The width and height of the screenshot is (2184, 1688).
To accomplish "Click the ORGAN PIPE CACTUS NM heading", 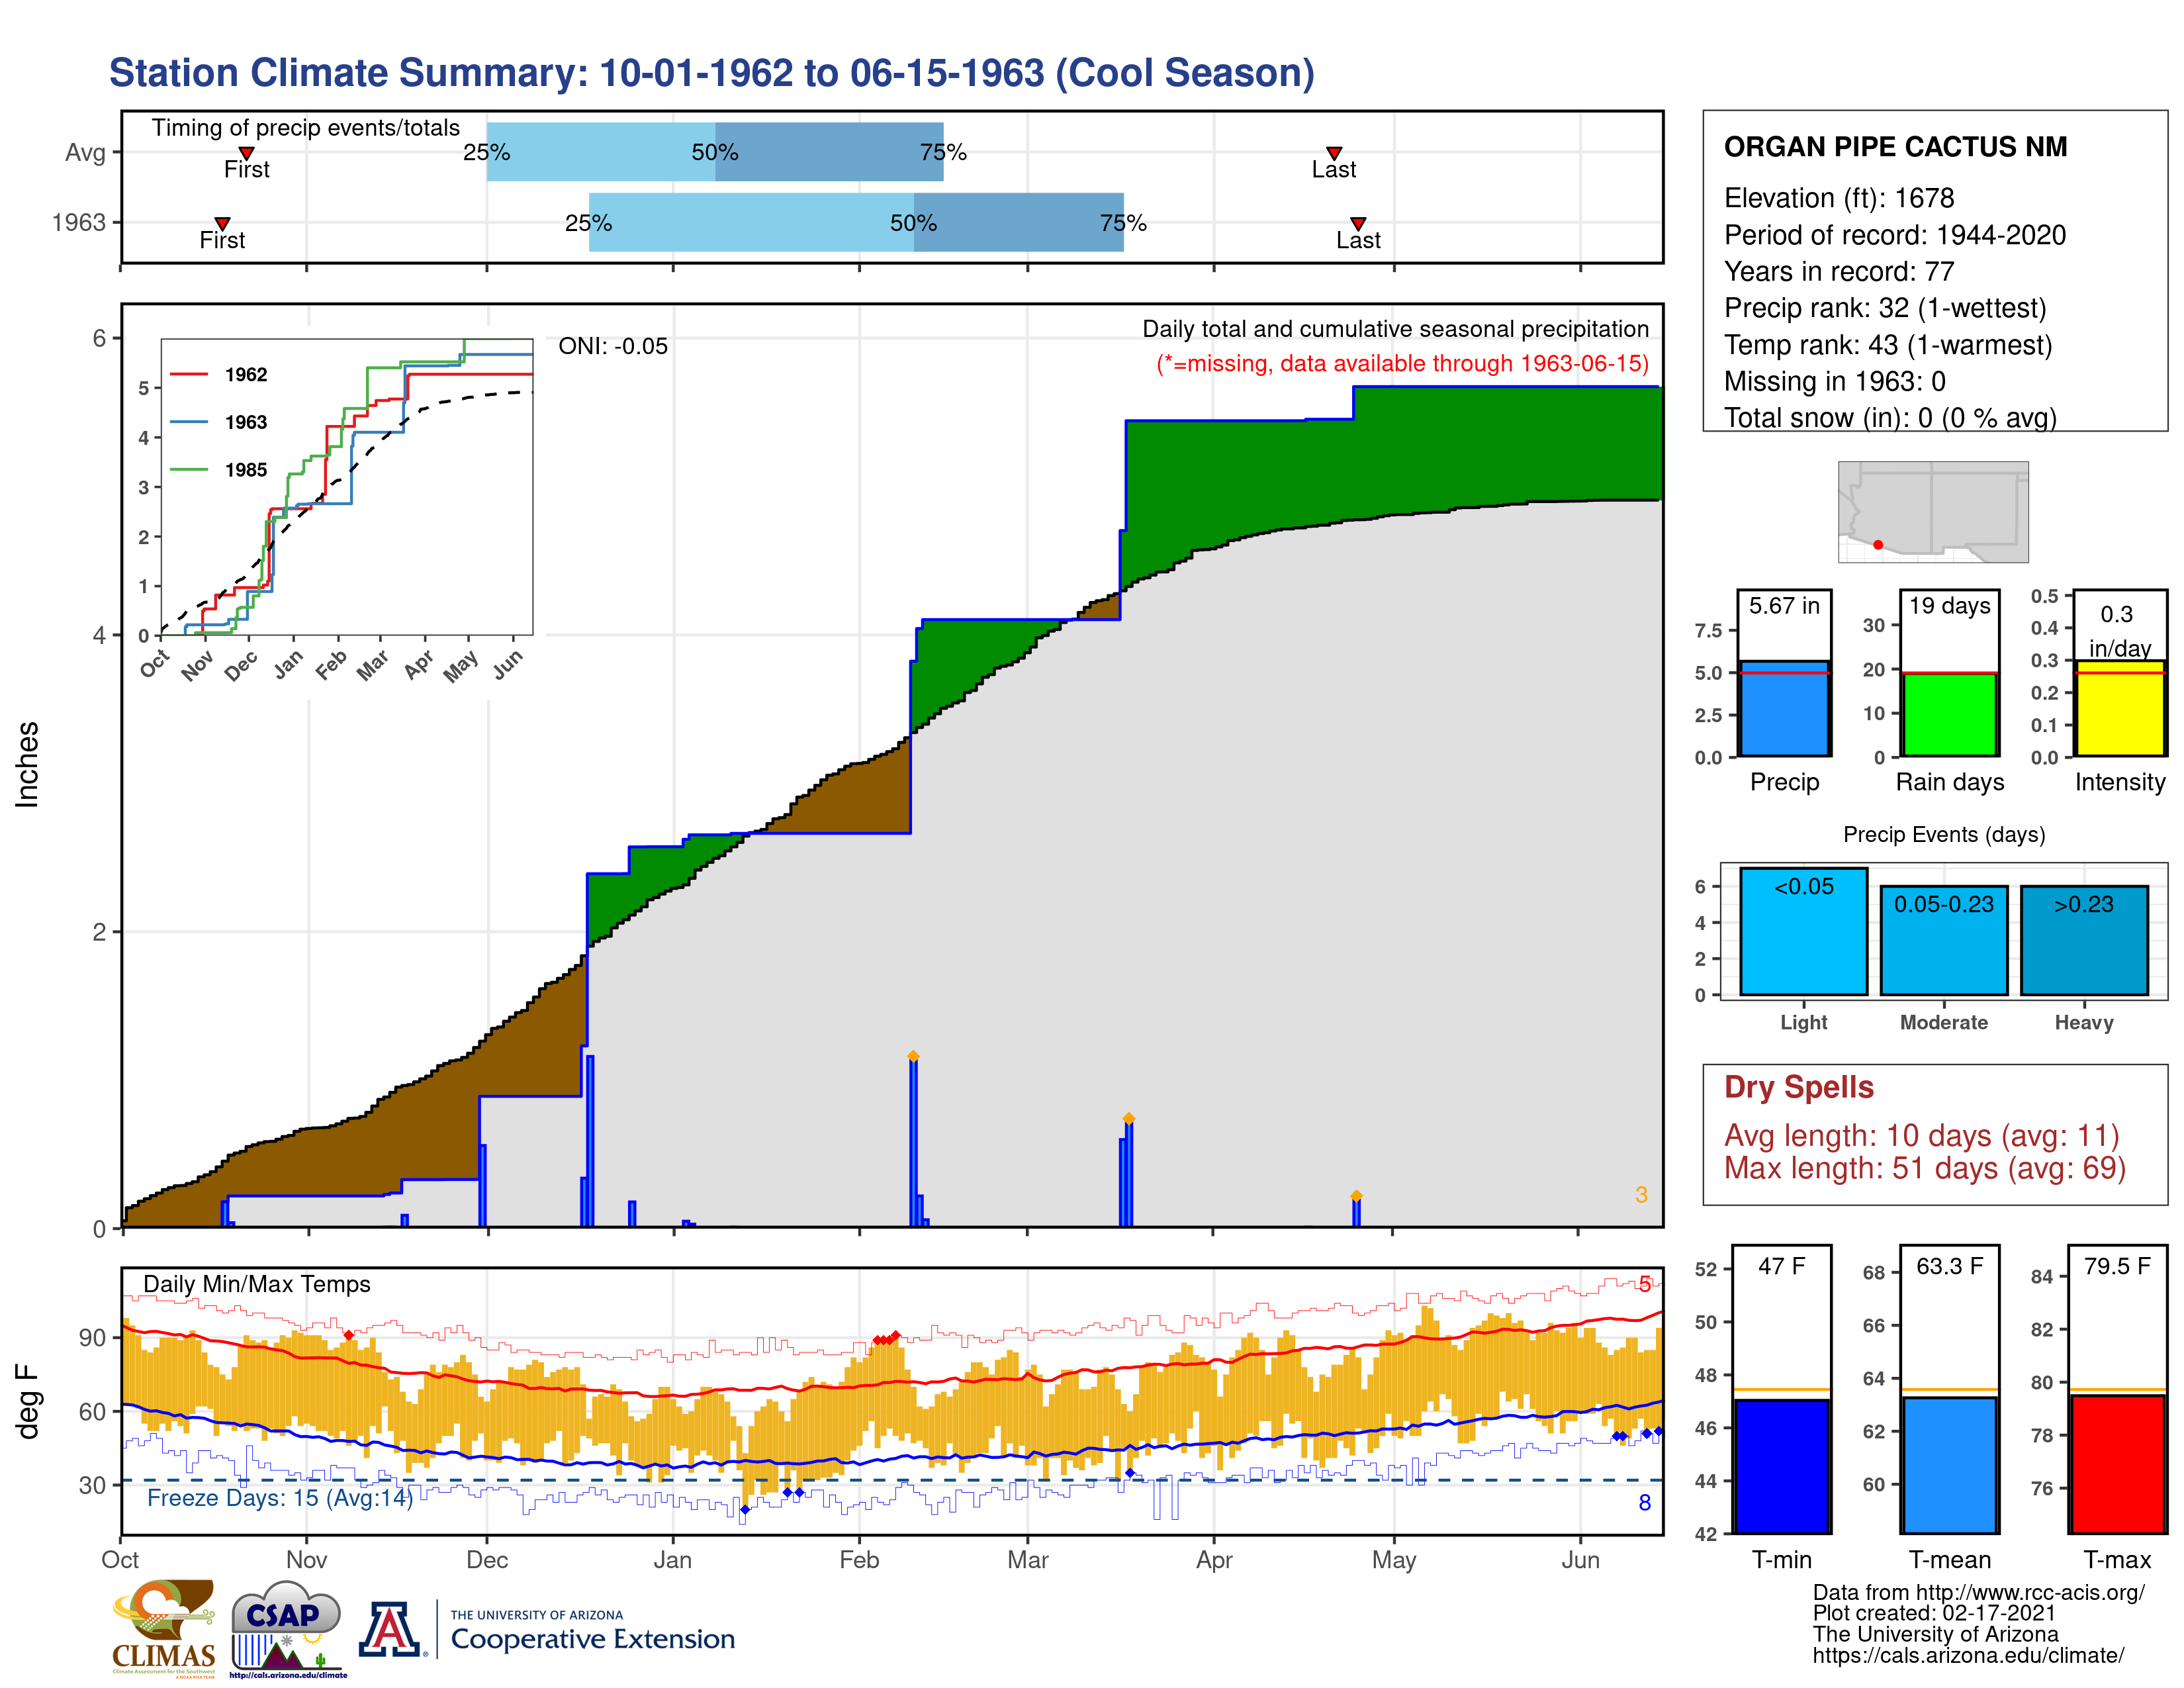I will [1895, 147].
